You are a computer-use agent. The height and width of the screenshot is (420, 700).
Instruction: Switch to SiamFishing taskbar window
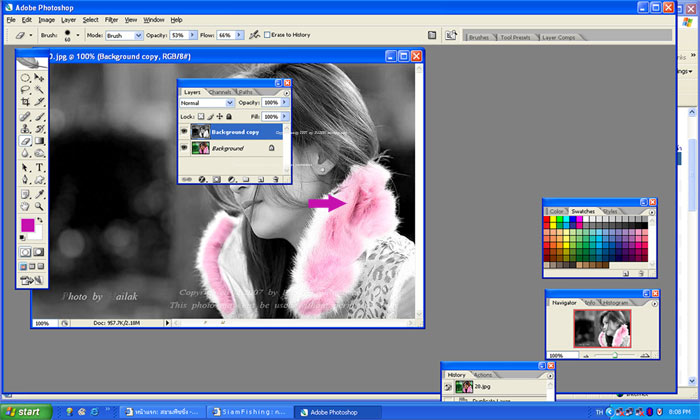250,412
